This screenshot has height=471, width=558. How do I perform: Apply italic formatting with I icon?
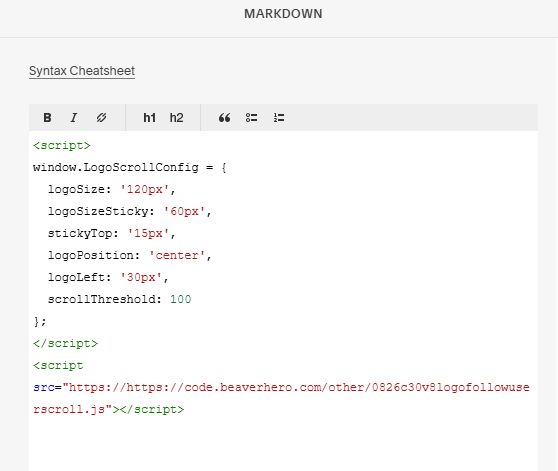(74, 118)
